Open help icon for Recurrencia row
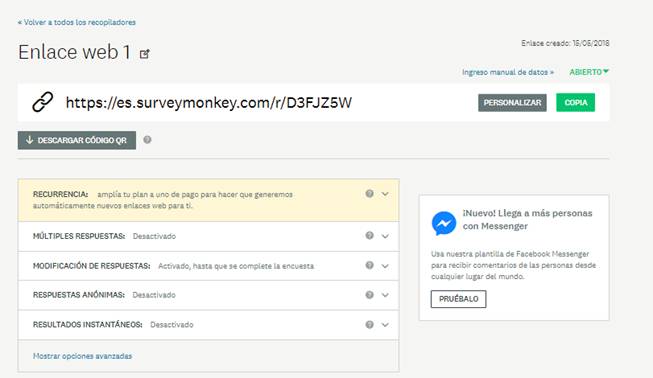The image size is (653, 378). tap(369, 194)
